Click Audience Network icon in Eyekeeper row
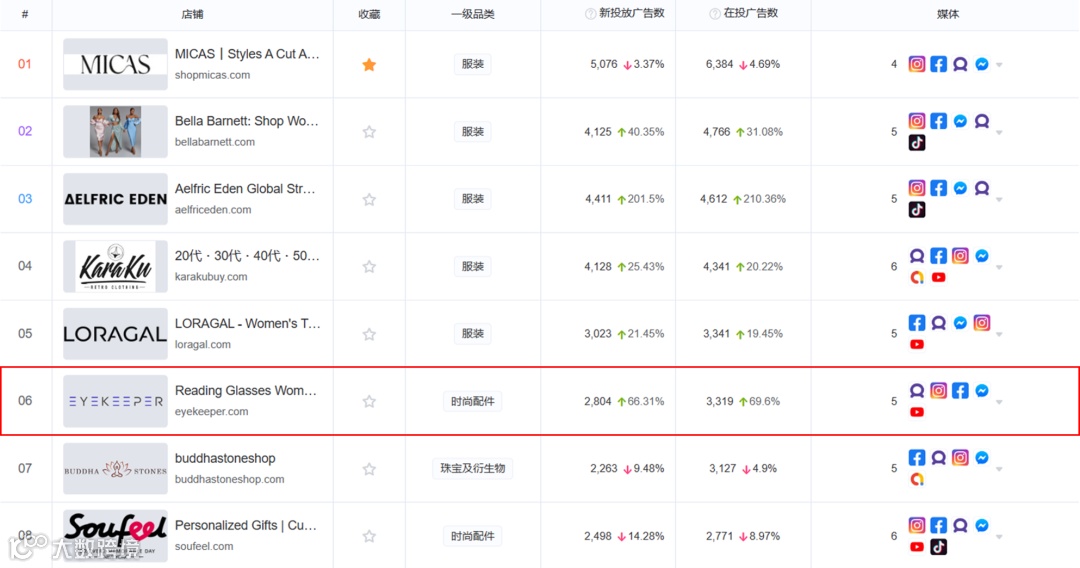1080x568 pixels. [917, 390]
